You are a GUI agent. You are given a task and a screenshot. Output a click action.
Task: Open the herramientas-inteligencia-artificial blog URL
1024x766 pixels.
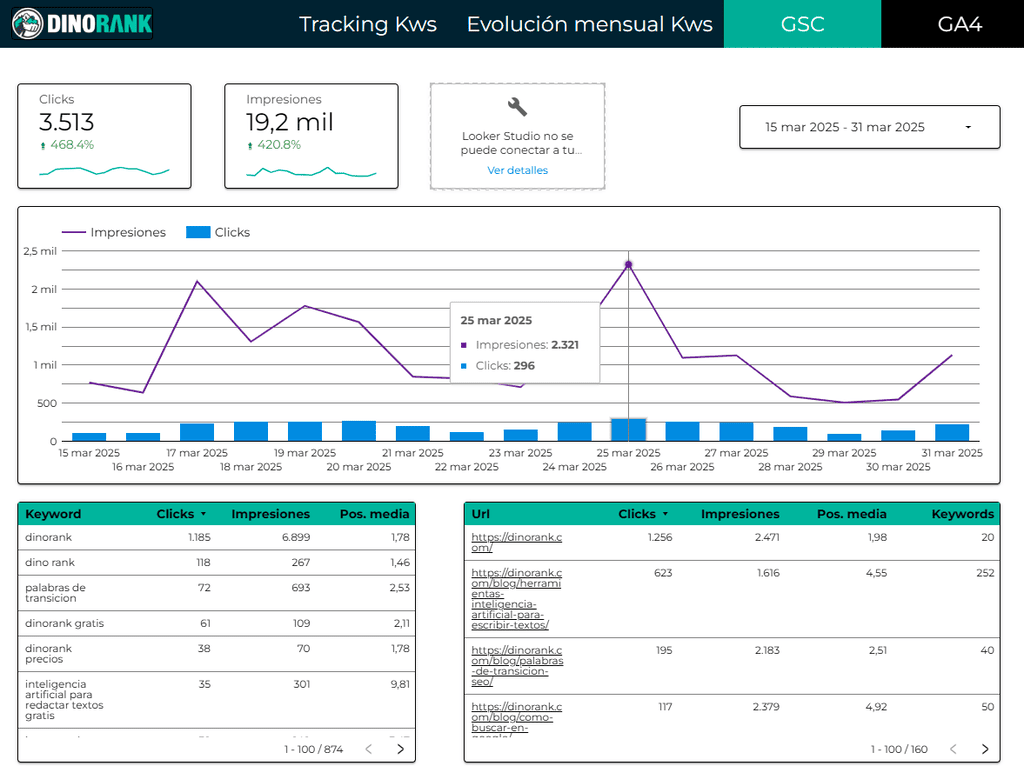tap(516, 599)
